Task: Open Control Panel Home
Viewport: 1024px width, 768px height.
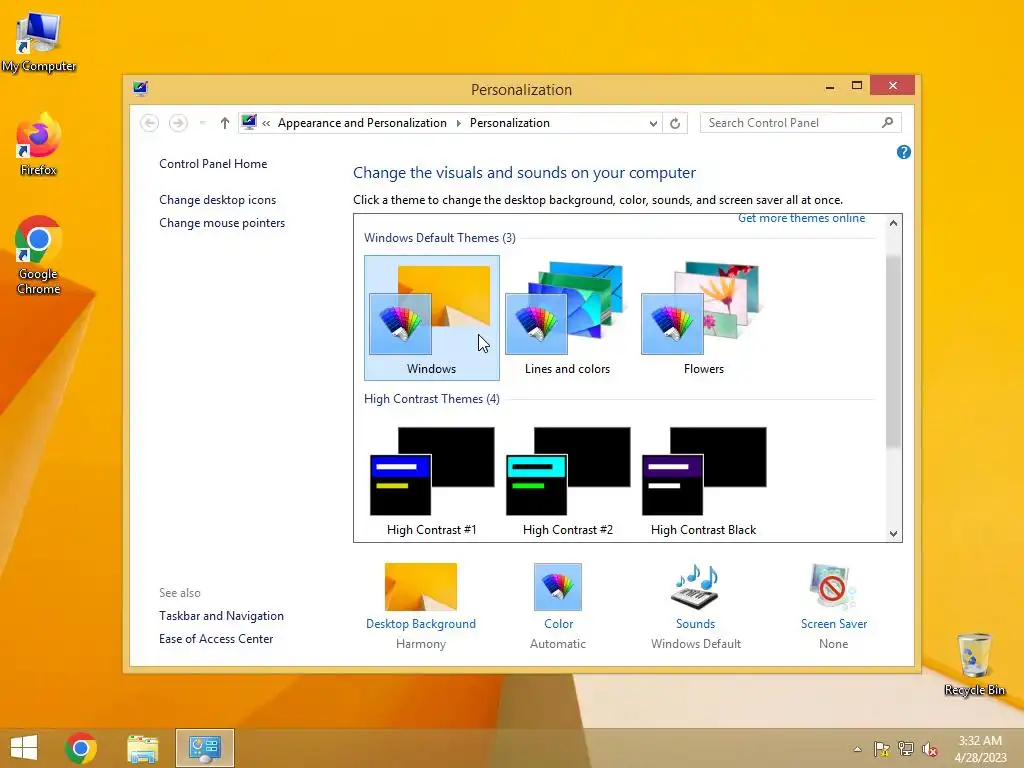Action: pyautogui.click(x=213, y=164)
